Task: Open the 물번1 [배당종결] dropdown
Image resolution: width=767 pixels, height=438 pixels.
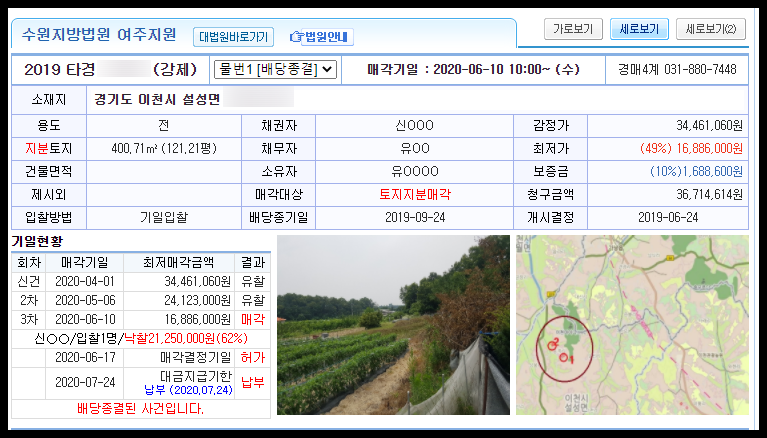Action: tap(275, 69)
